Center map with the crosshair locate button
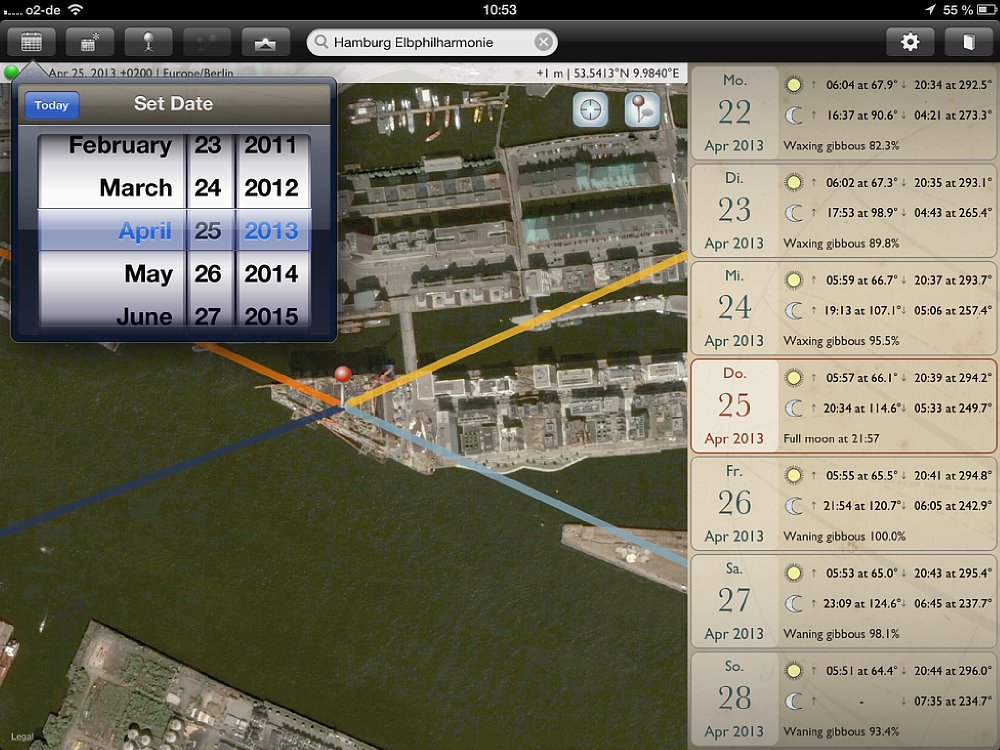1000x750 pixels. tap(590, 110)
